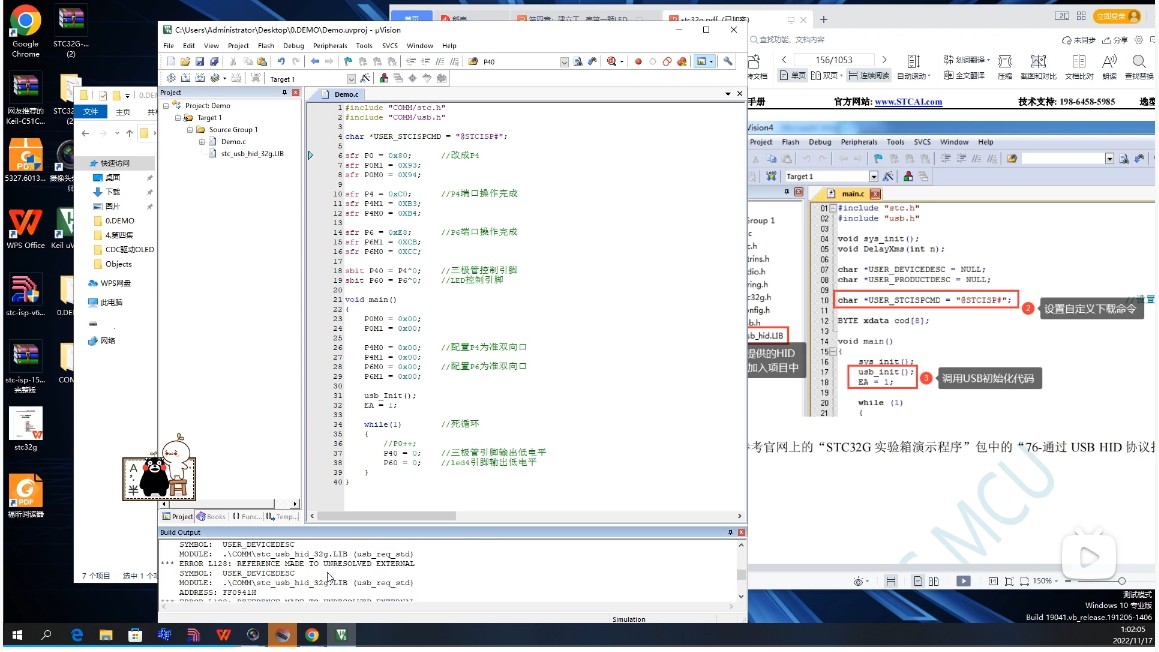Open WPS Office desktop shortcut

(x=25, y=228)
